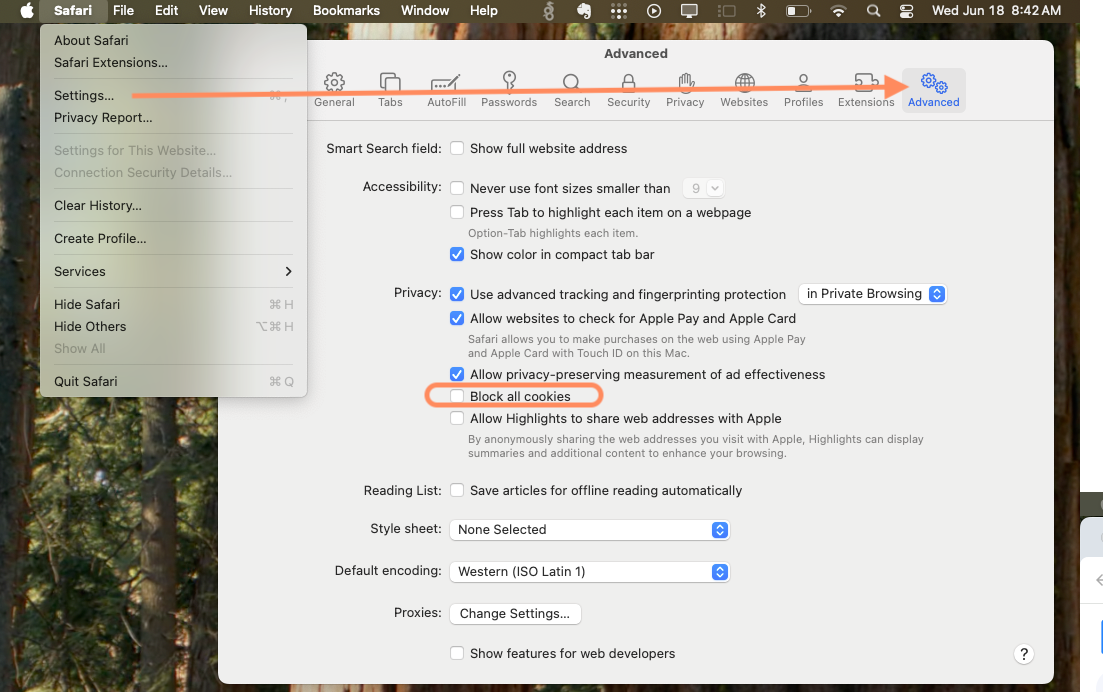Open the Default encoding dropdown
Viewport: 1103px width, 692px height.
tap(589, 572)
